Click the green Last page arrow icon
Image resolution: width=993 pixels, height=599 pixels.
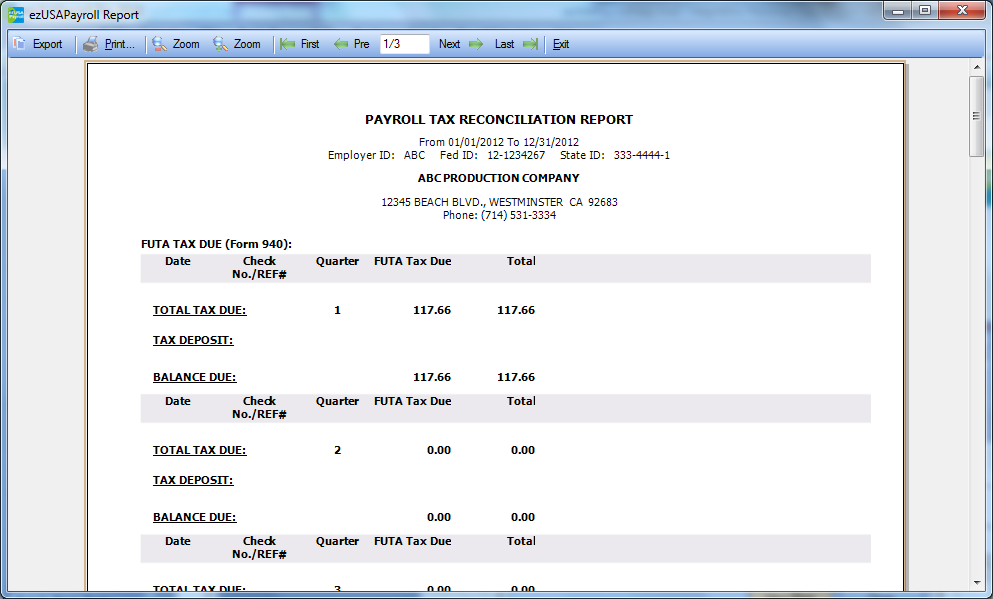(530, 44)
